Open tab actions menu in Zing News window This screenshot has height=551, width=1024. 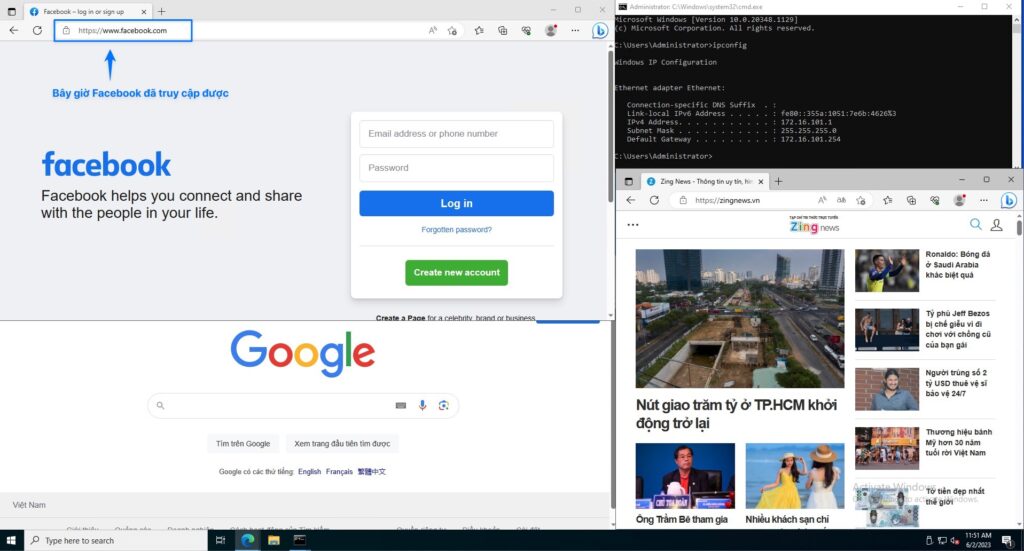628,181
